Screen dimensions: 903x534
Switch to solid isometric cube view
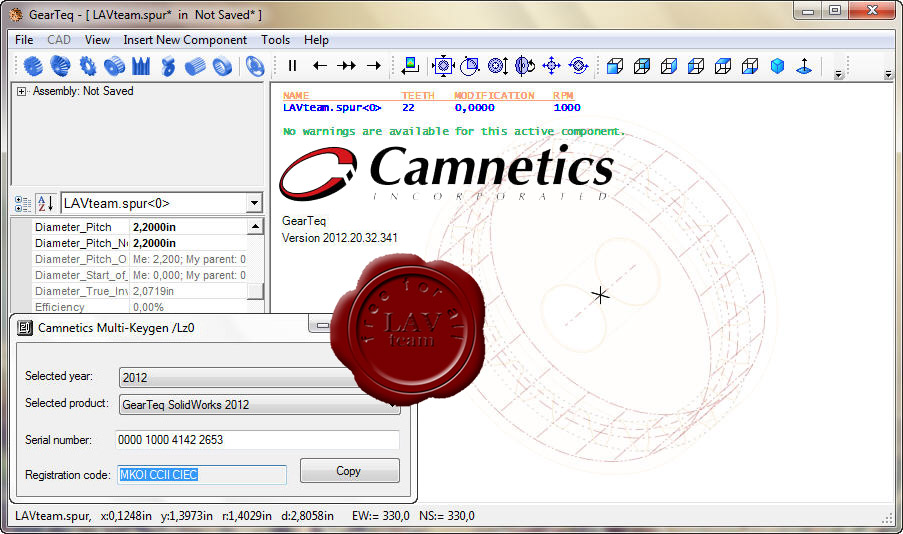tap(777, 66)
